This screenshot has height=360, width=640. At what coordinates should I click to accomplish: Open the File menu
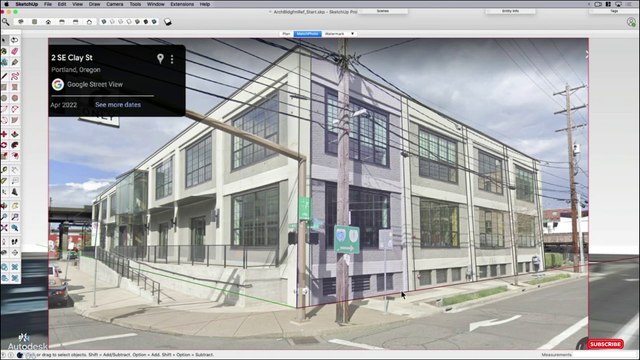48,4
